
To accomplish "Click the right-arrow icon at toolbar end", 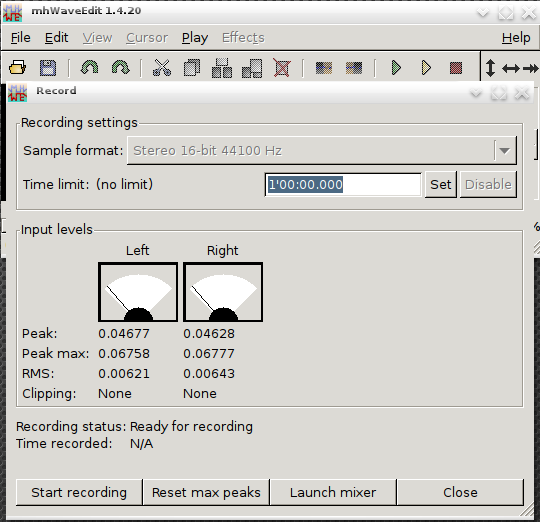I will click(531, 68).
